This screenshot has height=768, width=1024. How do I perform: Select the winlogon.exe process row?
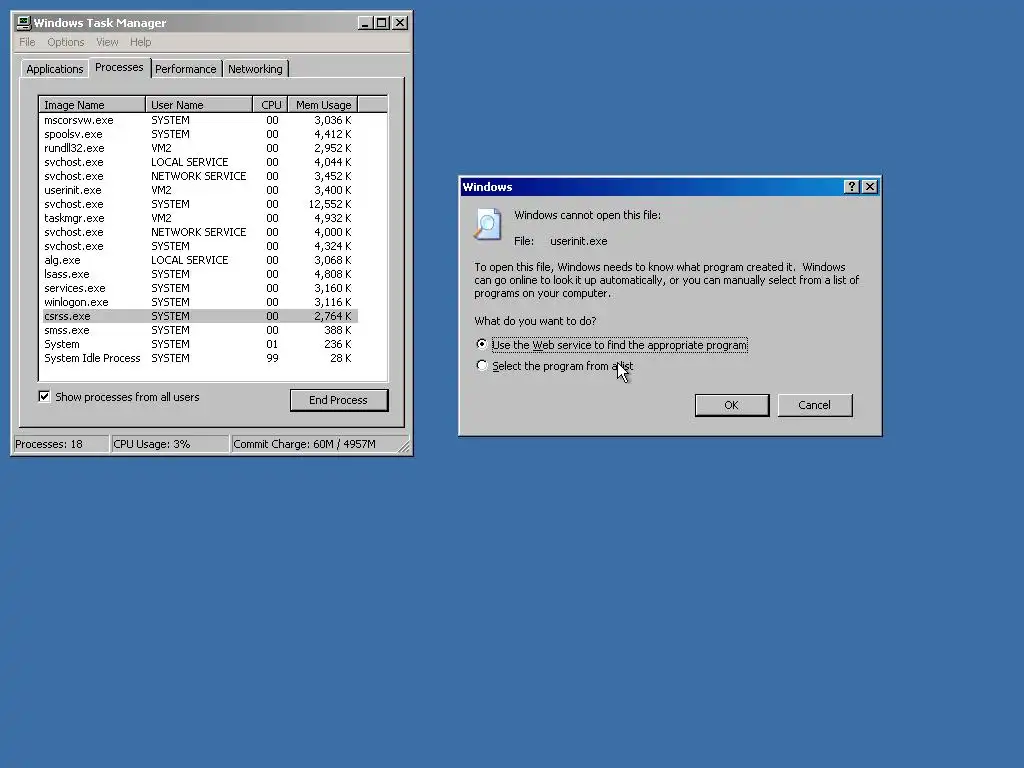pos(198,302)
